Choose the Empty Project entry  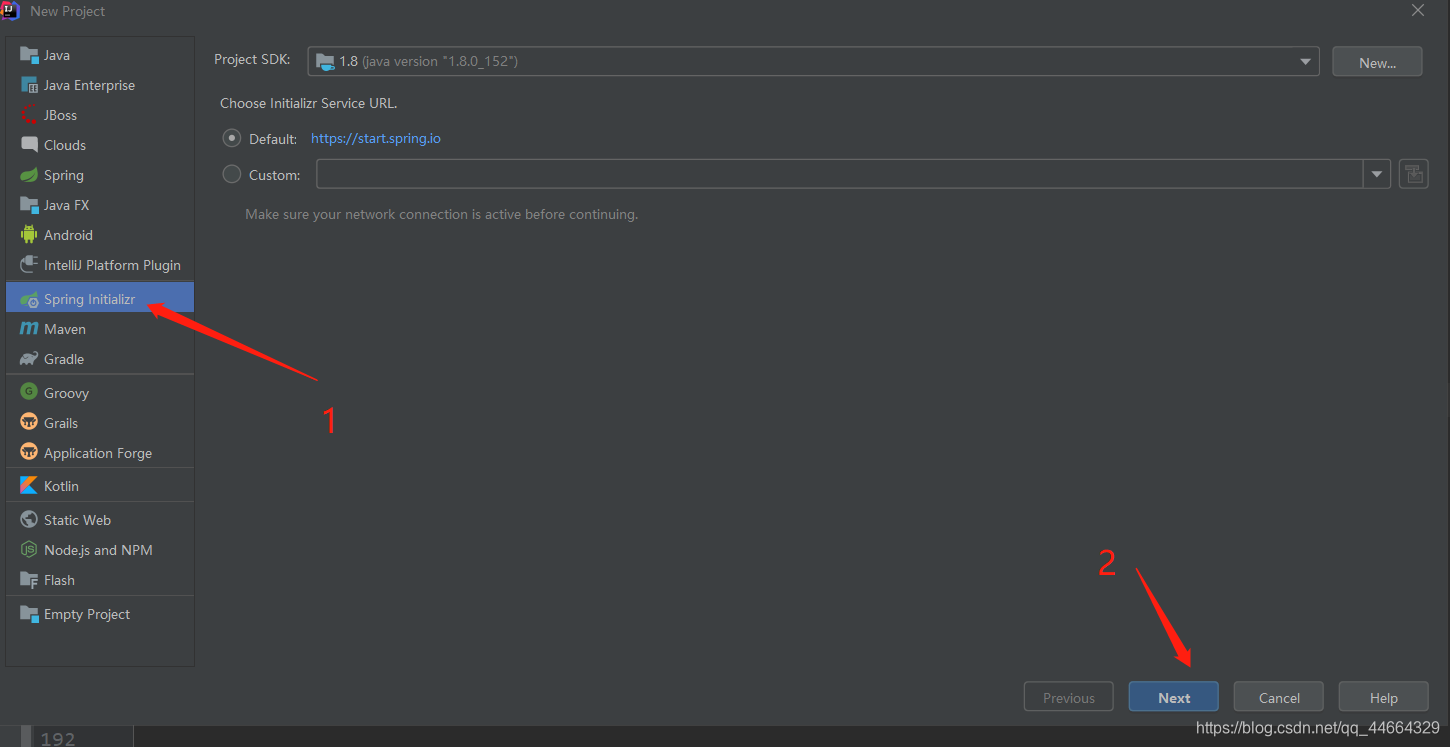(100, 614)
